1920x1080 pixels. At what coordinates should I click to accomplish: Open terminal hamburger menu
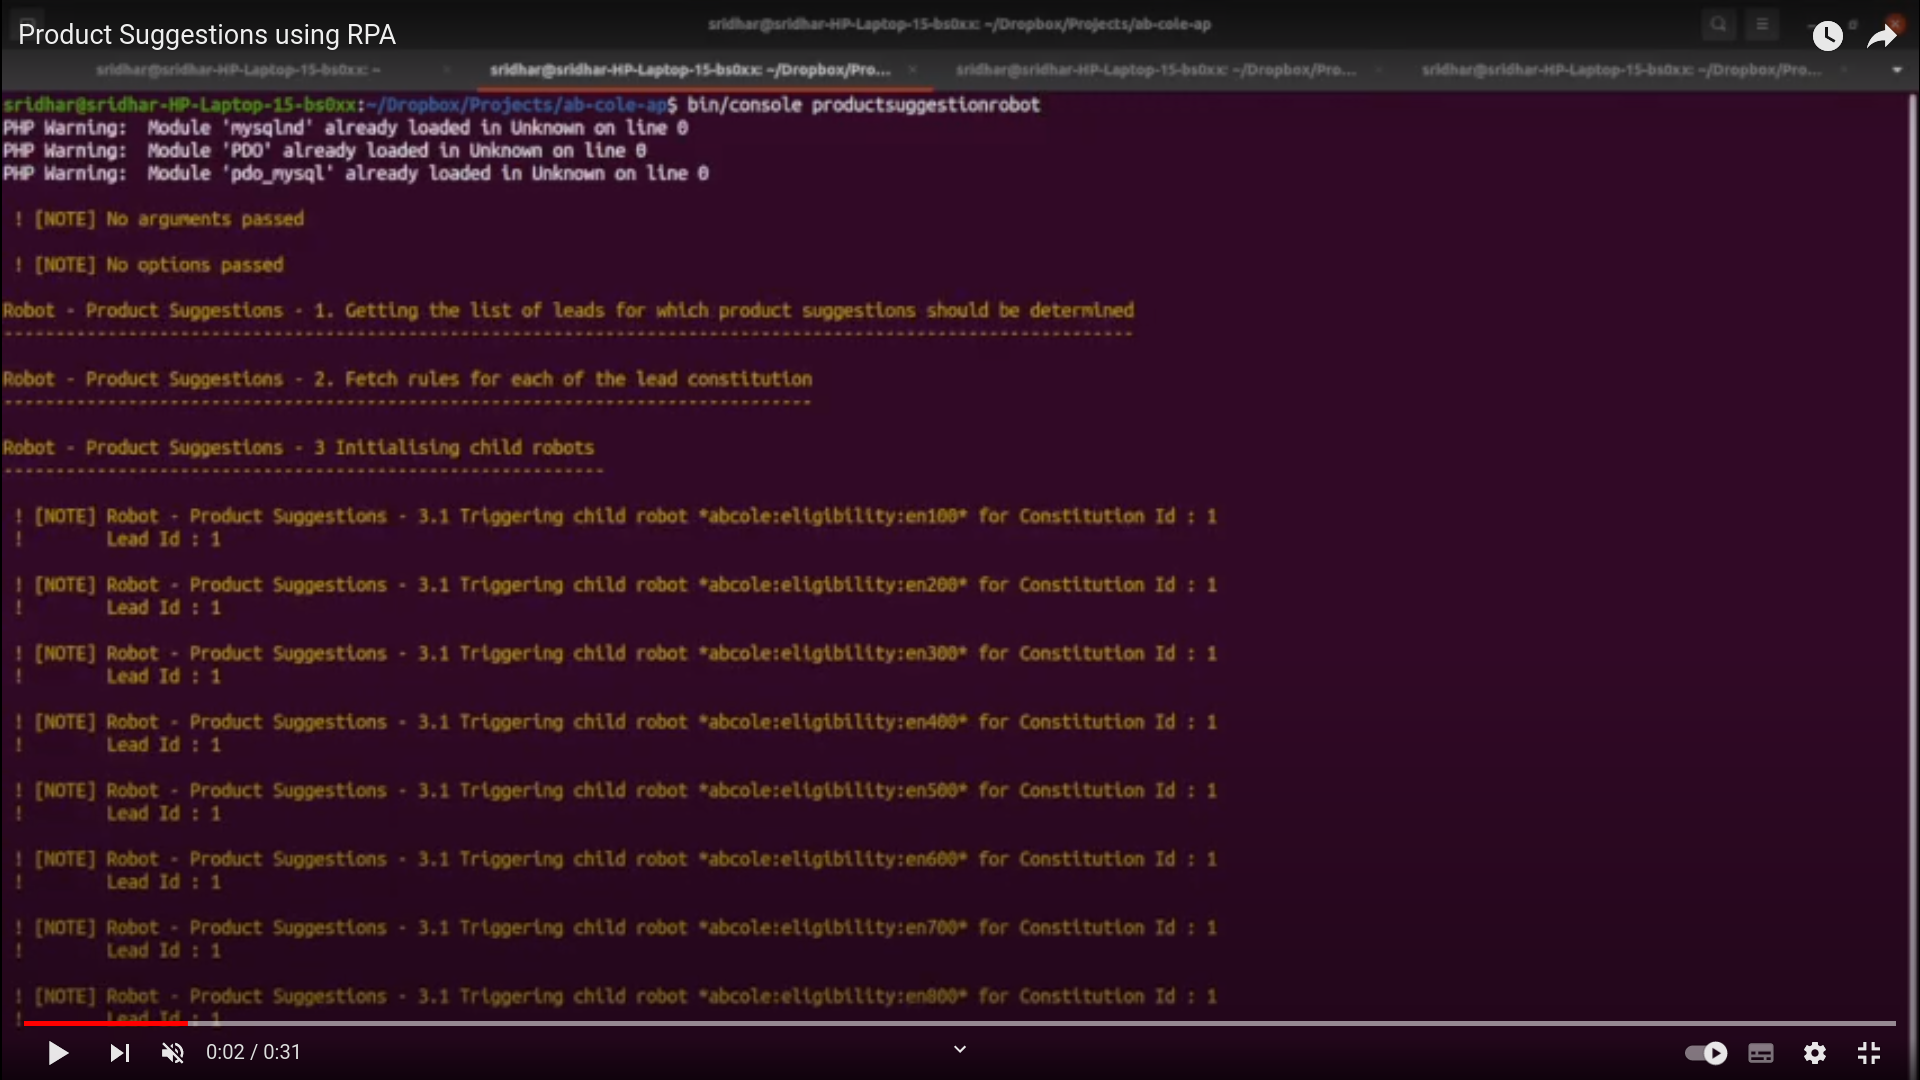tap(1762, 24)
